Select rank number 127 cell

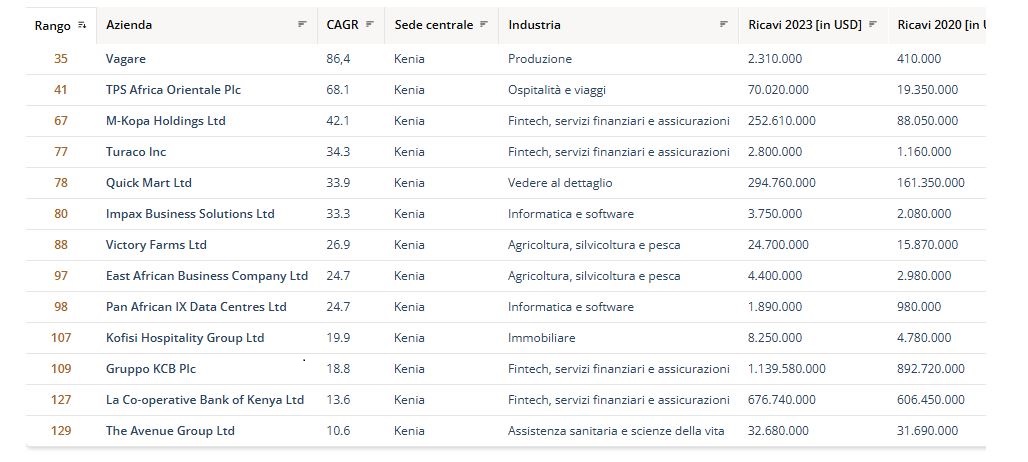coord(61,400)
